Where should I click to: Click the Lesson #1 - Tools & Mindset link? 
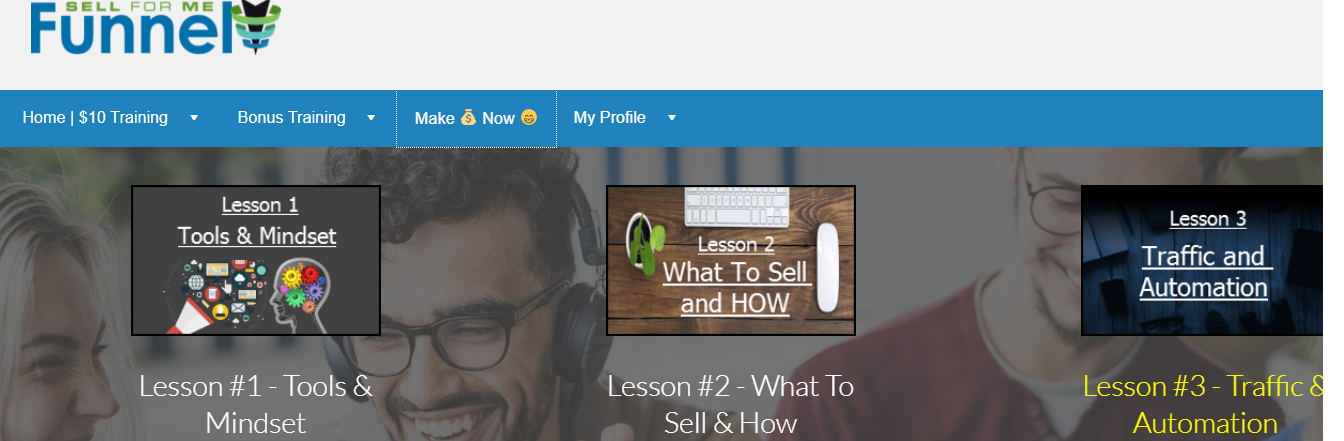pyautogui.click(x=256, y=404)
